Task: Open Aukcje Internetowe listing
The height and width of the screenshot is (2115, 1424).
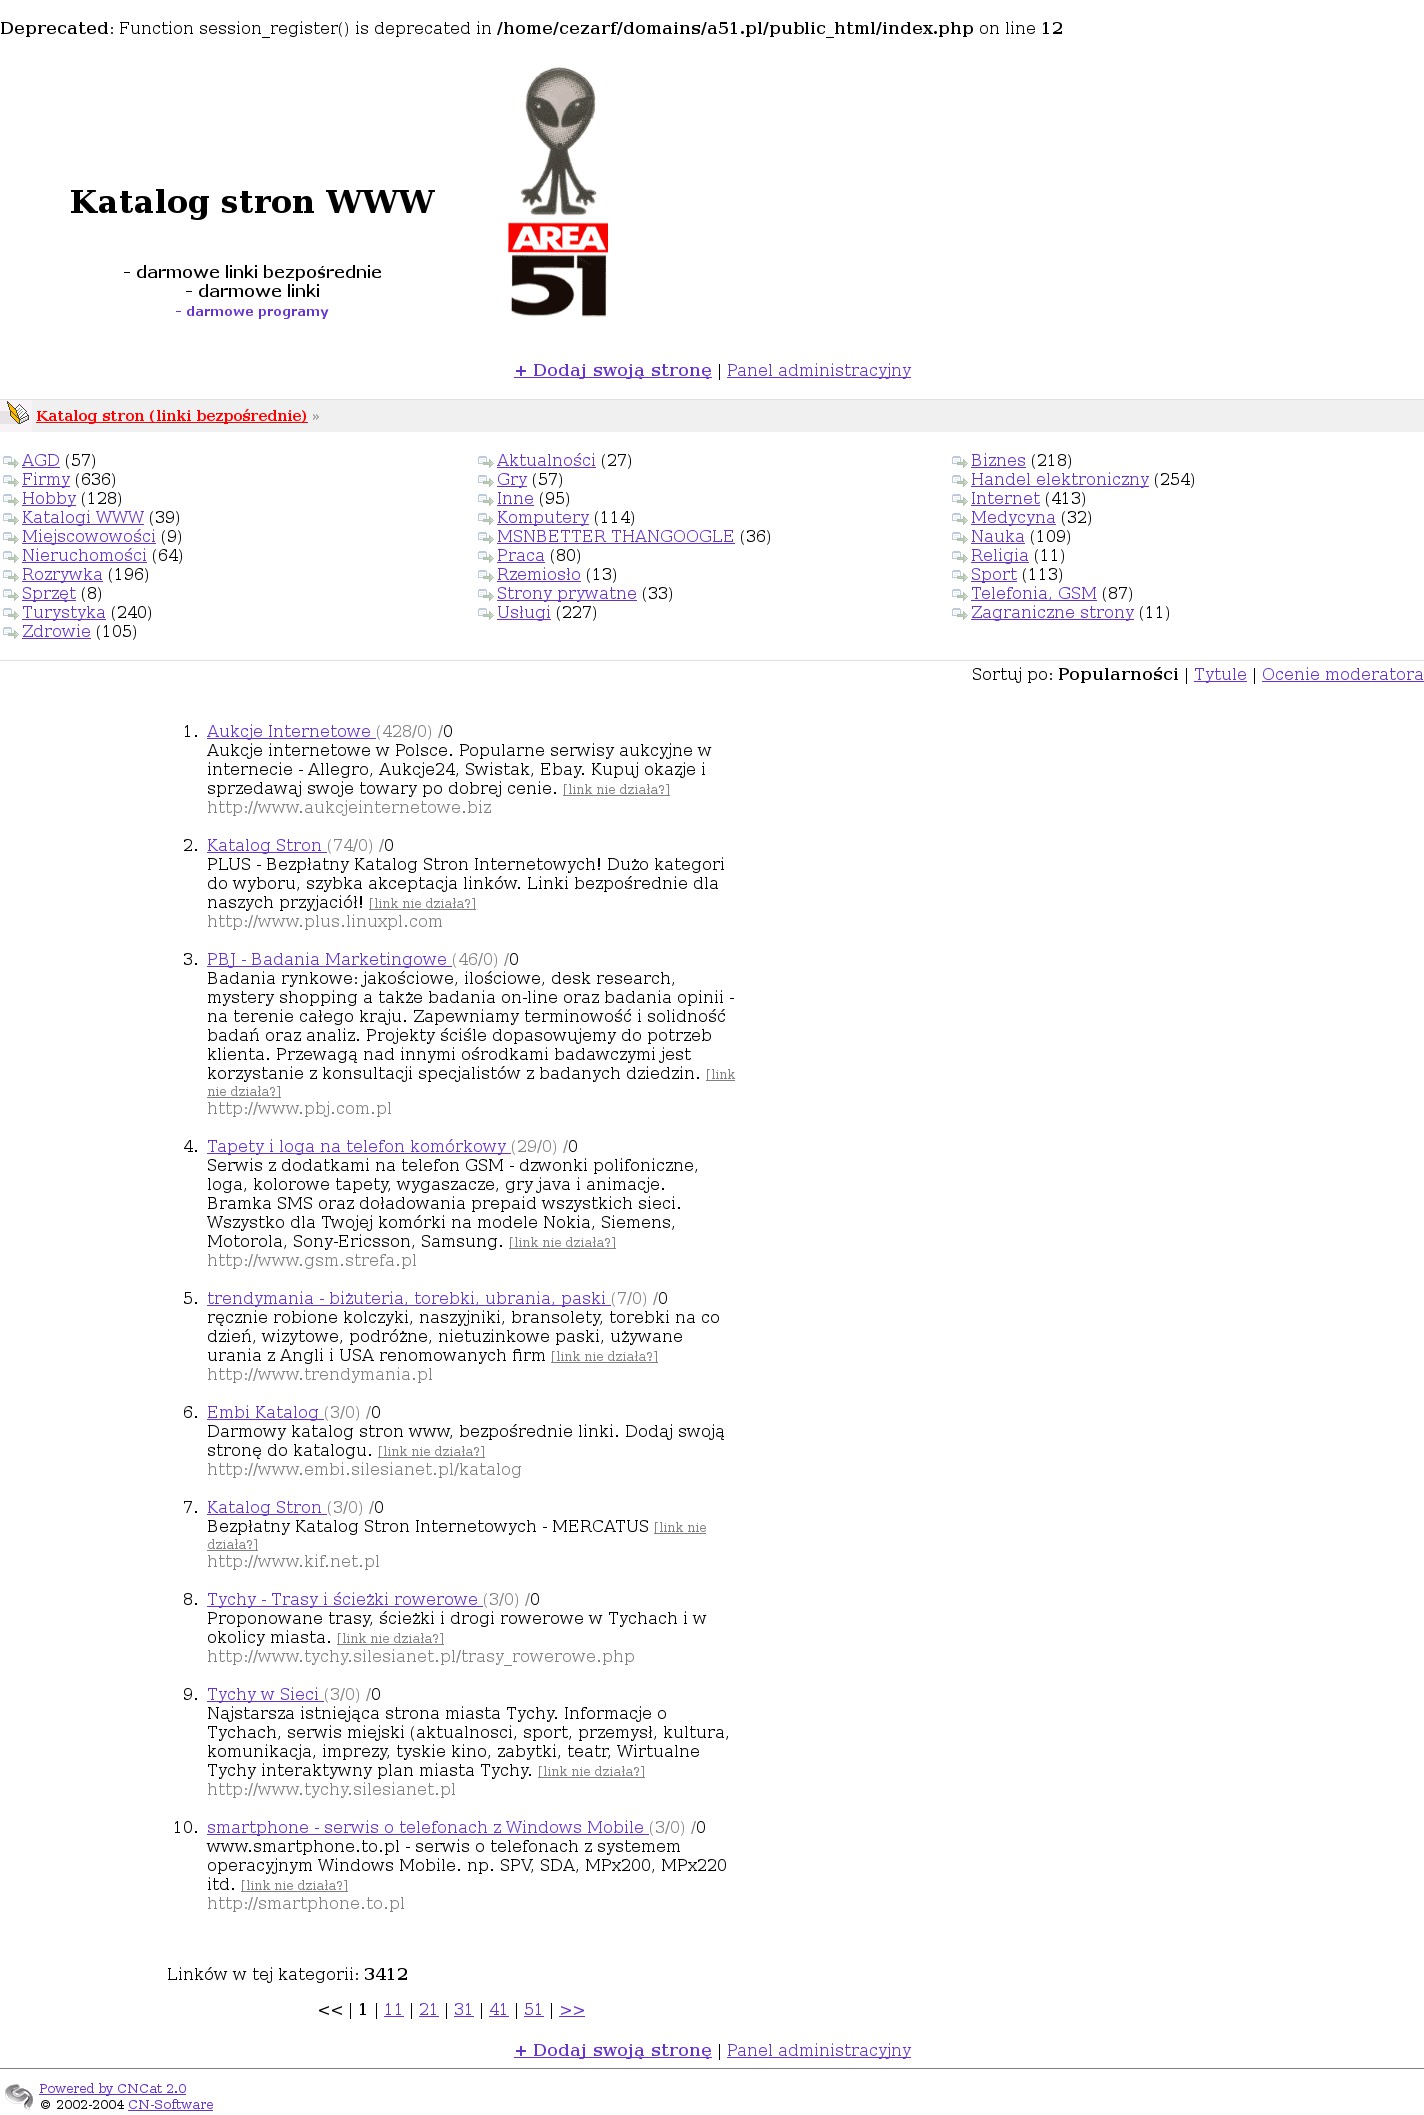Action: (x=289, y=732)
